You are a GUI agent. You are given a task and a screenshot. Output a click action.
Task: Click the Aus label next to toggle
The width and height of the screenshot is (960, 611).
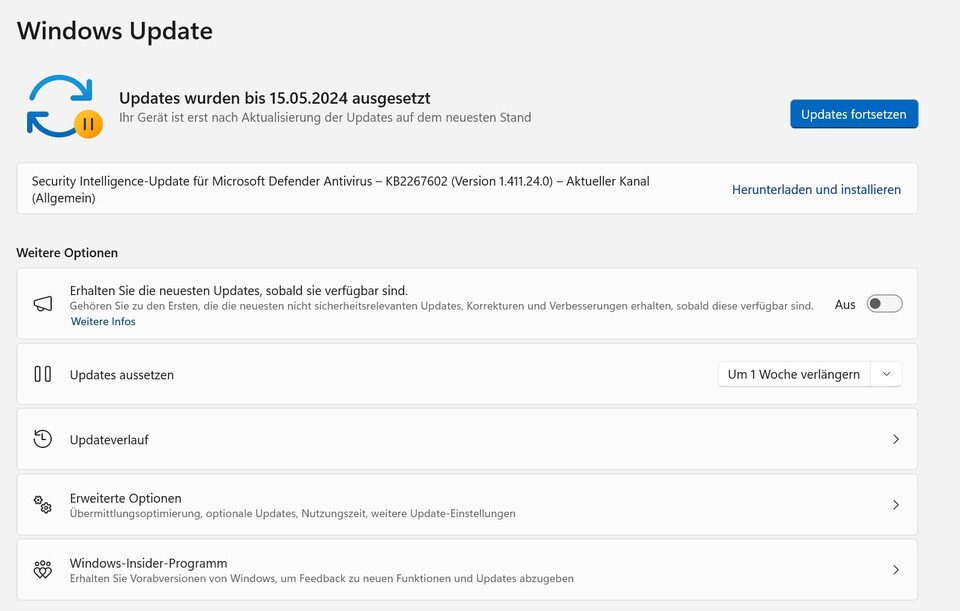pyautogui.click(x=845, y=304)
